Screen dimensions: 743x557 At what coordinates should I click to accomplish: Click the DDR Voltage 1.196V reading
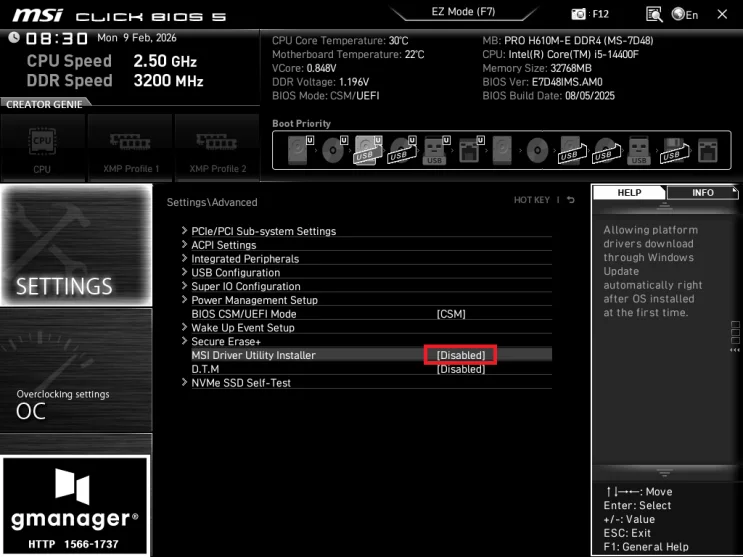click(x=320, y=82)
